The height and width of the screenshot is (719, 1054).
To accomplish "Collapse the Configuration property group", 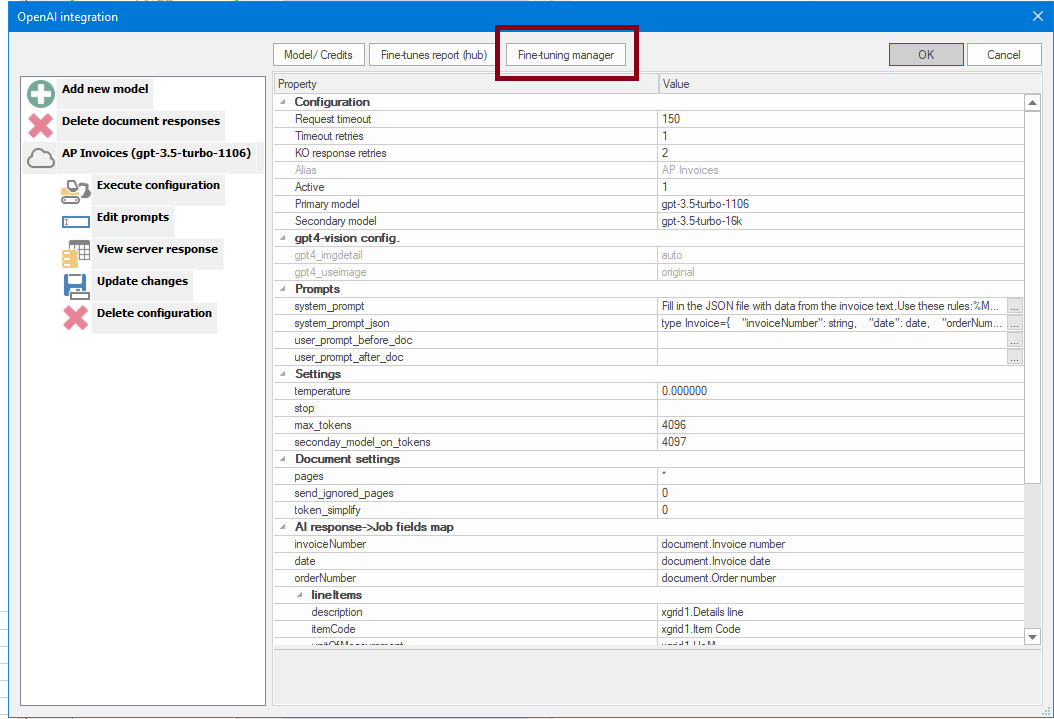I will click(283, 102).
